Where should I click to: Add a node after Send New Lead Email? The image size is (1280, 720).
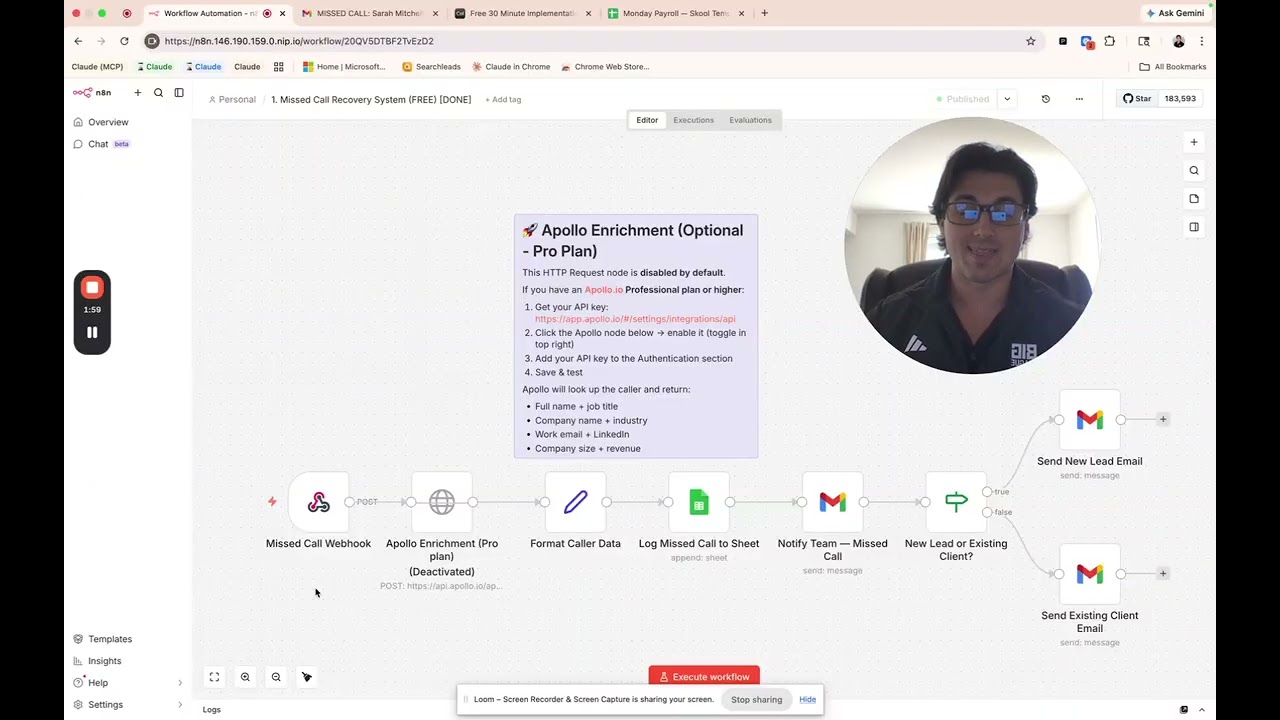[1163, 420]
